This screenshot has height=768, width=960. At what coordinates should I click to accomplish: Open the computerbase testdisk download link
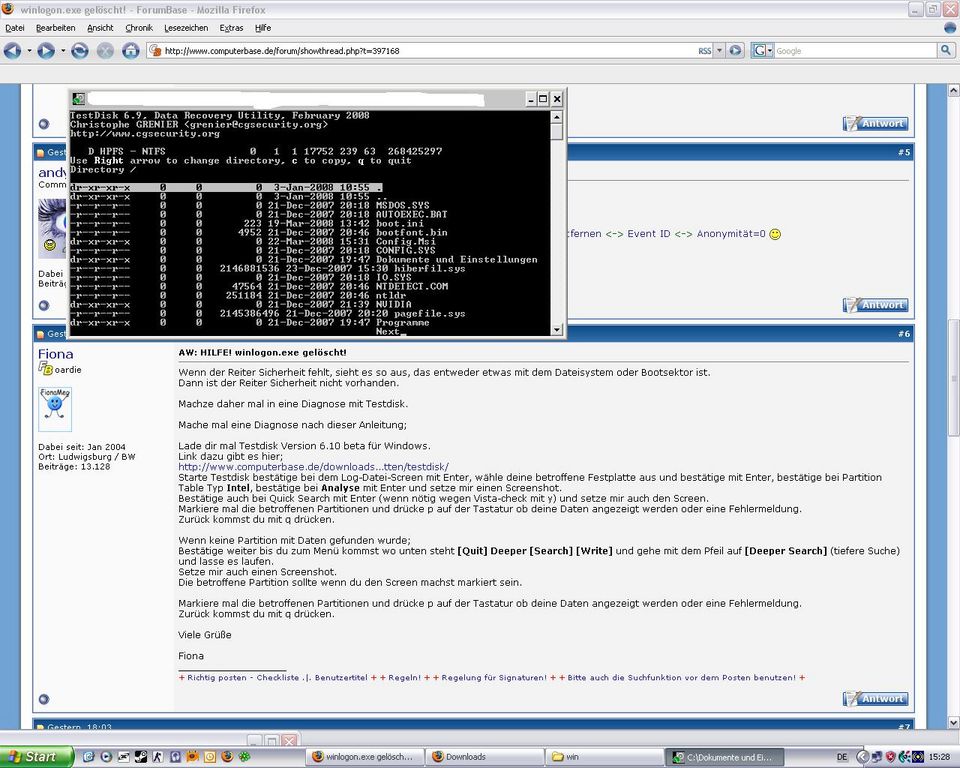click(313, 467)
